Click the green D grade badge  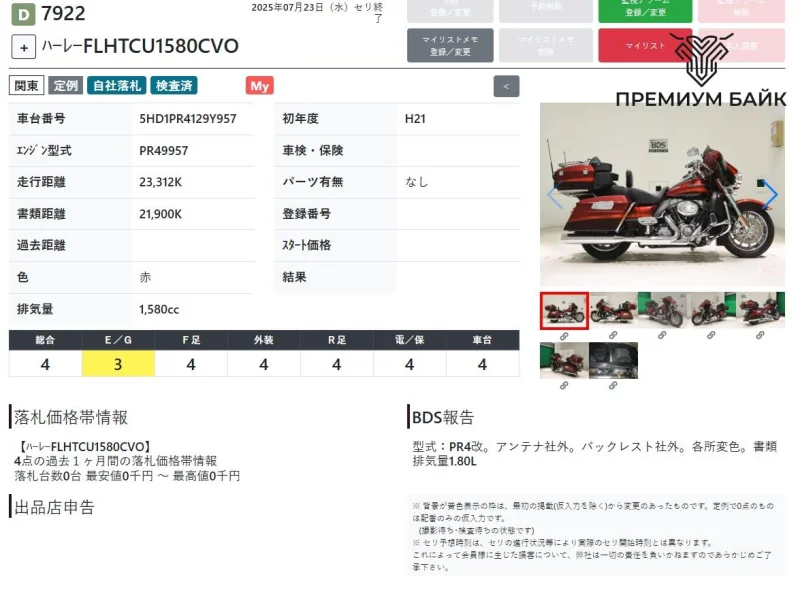pyautogui.click(x=22, y=14)
